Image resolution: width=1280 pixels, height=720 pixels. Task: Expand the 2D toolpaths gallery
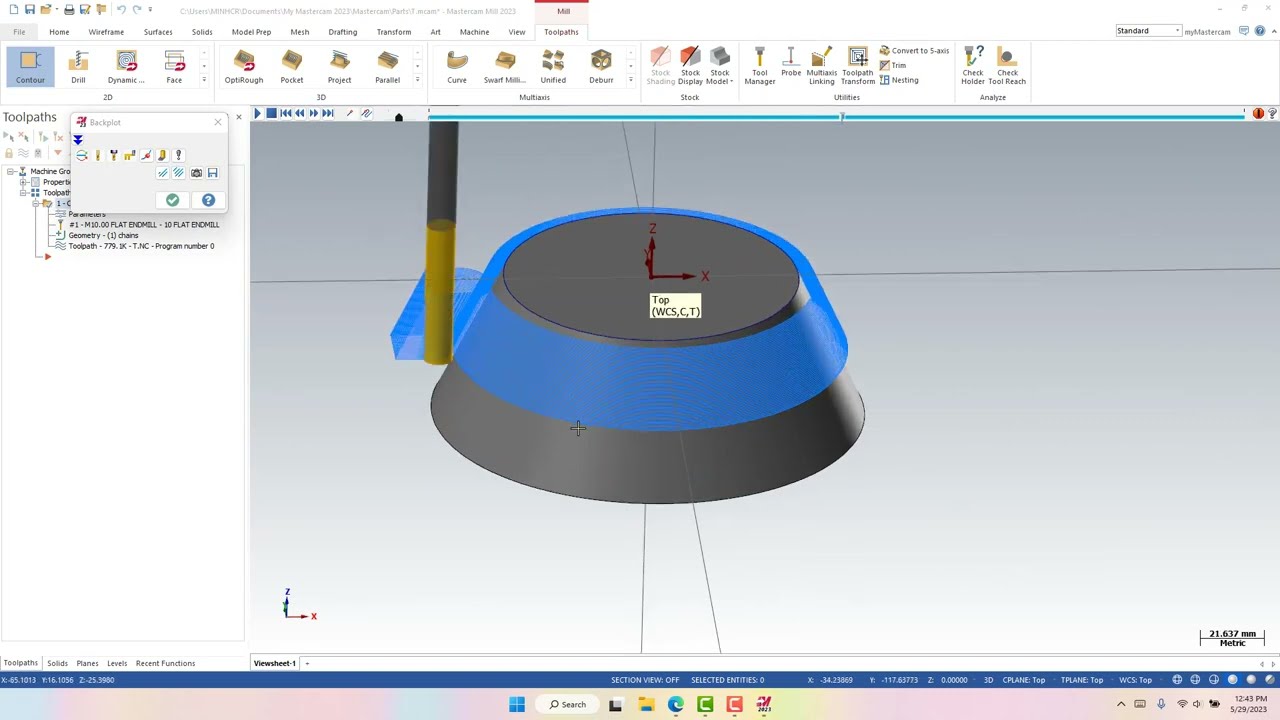[x=204, y=80]
